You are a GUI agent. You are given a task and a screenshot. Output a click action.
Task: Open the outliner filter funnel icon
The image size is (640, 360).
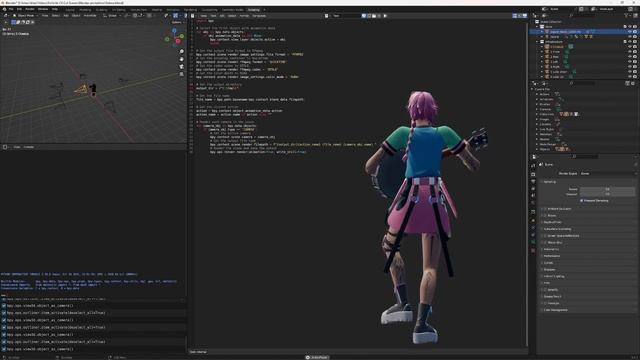pyautogui.click(x=626, y=16)
